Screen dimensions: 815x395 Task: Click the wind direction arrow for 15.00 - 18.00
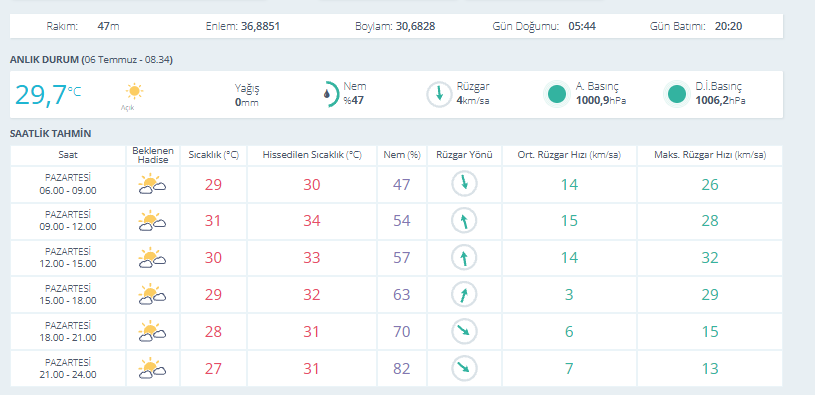(464, 295)
